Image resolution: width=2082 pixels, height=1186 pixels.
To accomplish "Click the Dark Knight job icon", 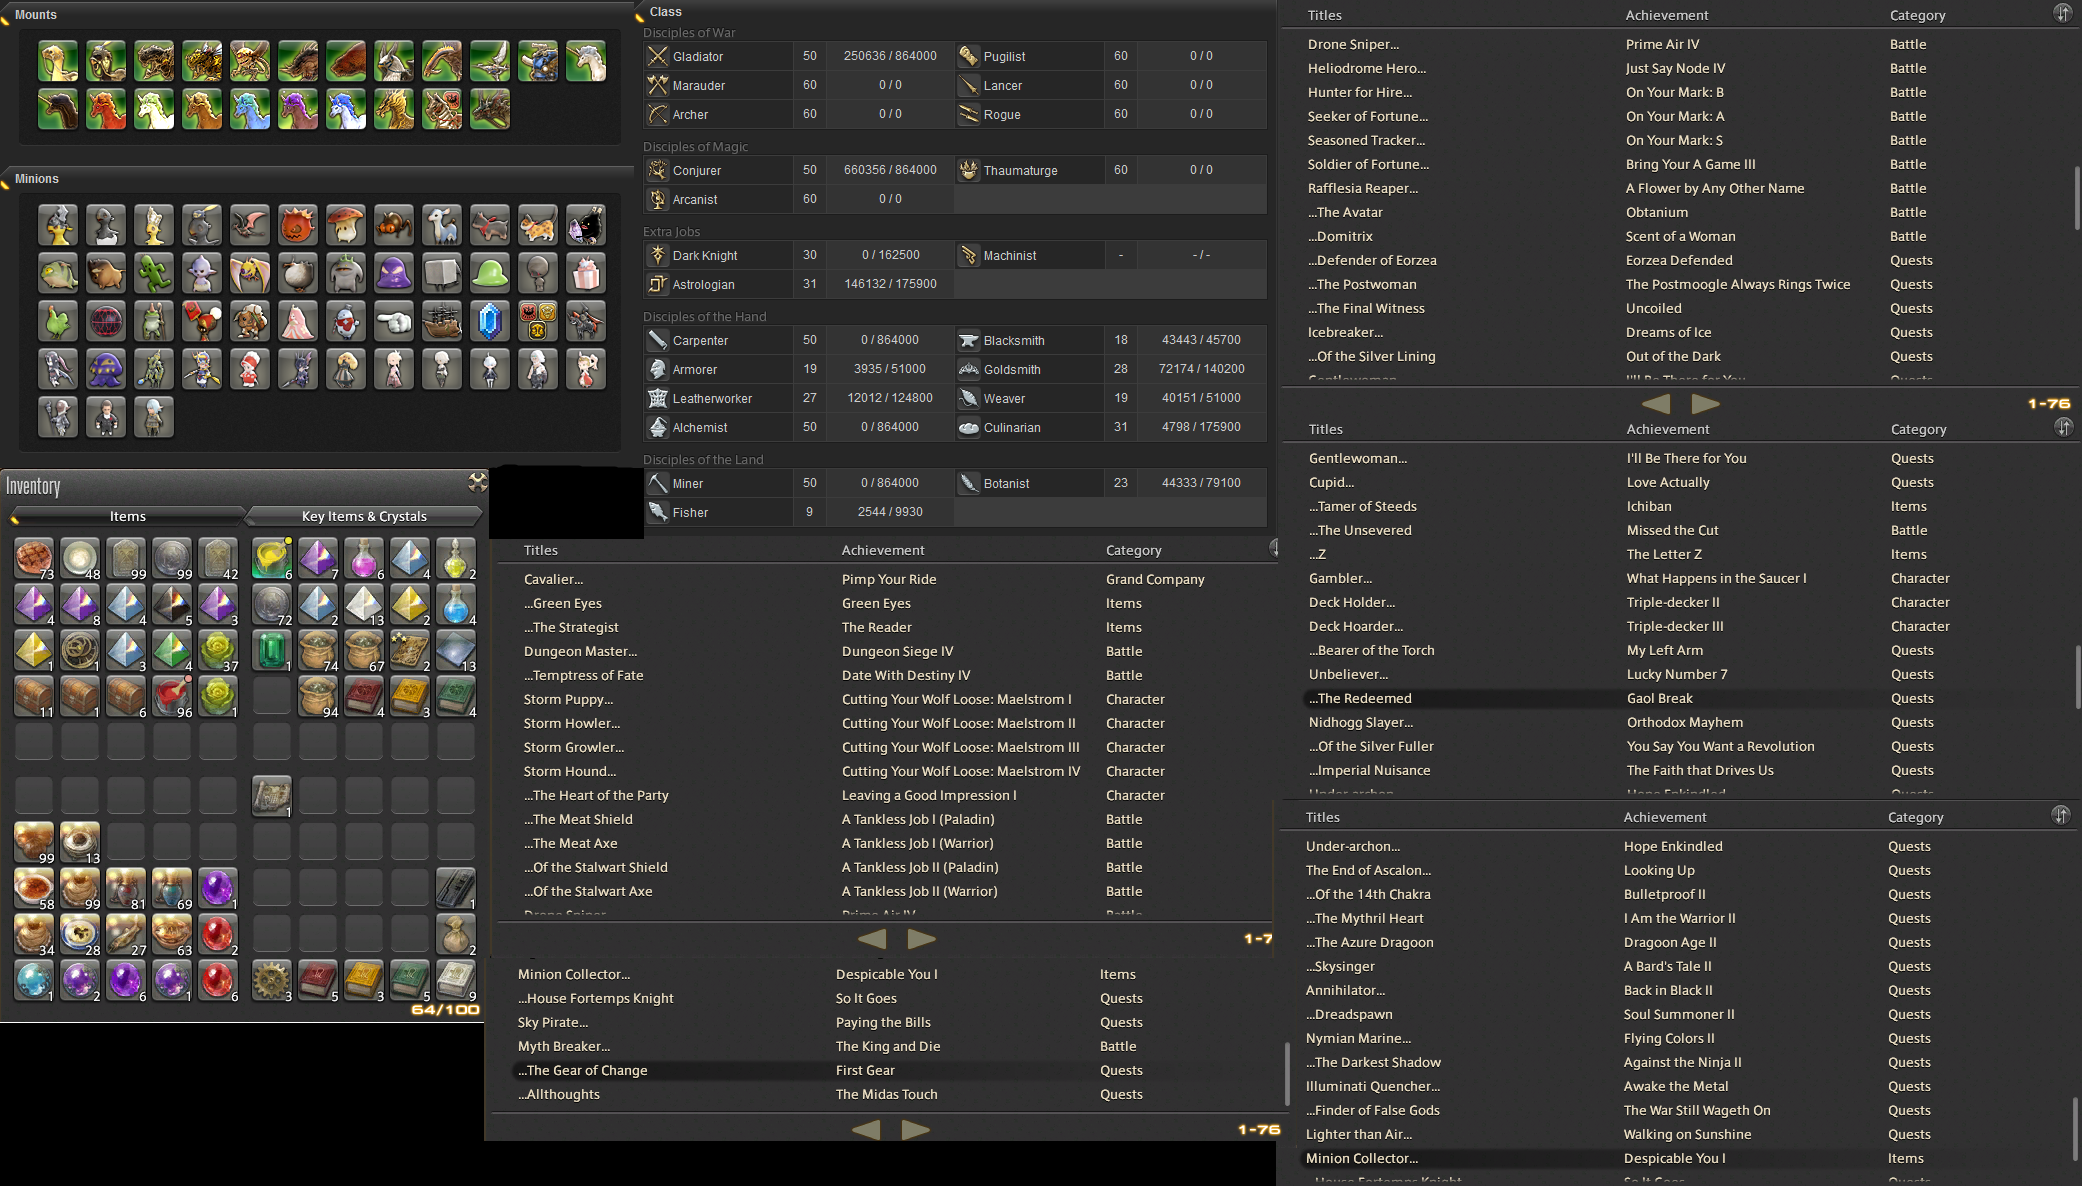I will click(x=657, y=255).
